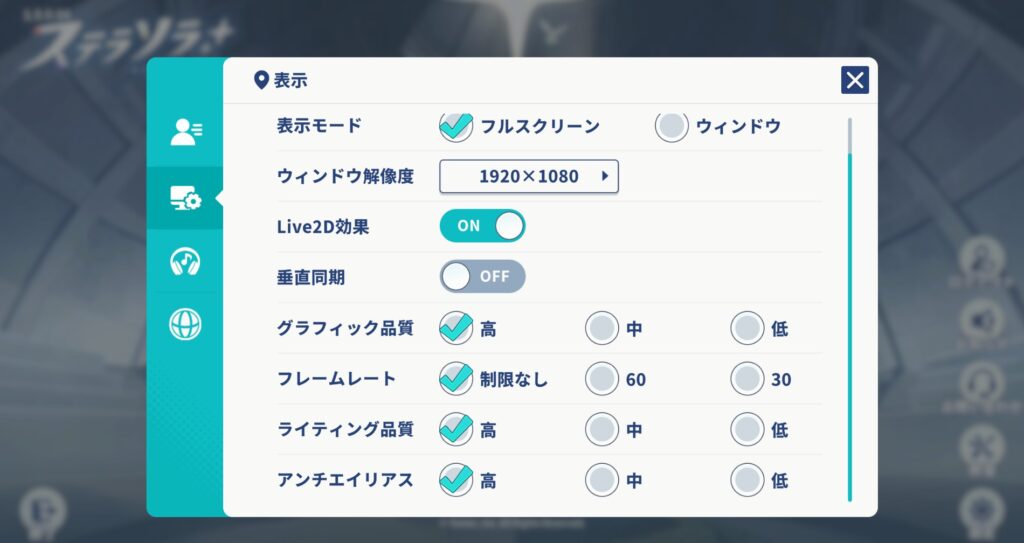This screenshot has width=1024, height=543.
Task: Set フレームレート to 60
Action: point(602,379)
